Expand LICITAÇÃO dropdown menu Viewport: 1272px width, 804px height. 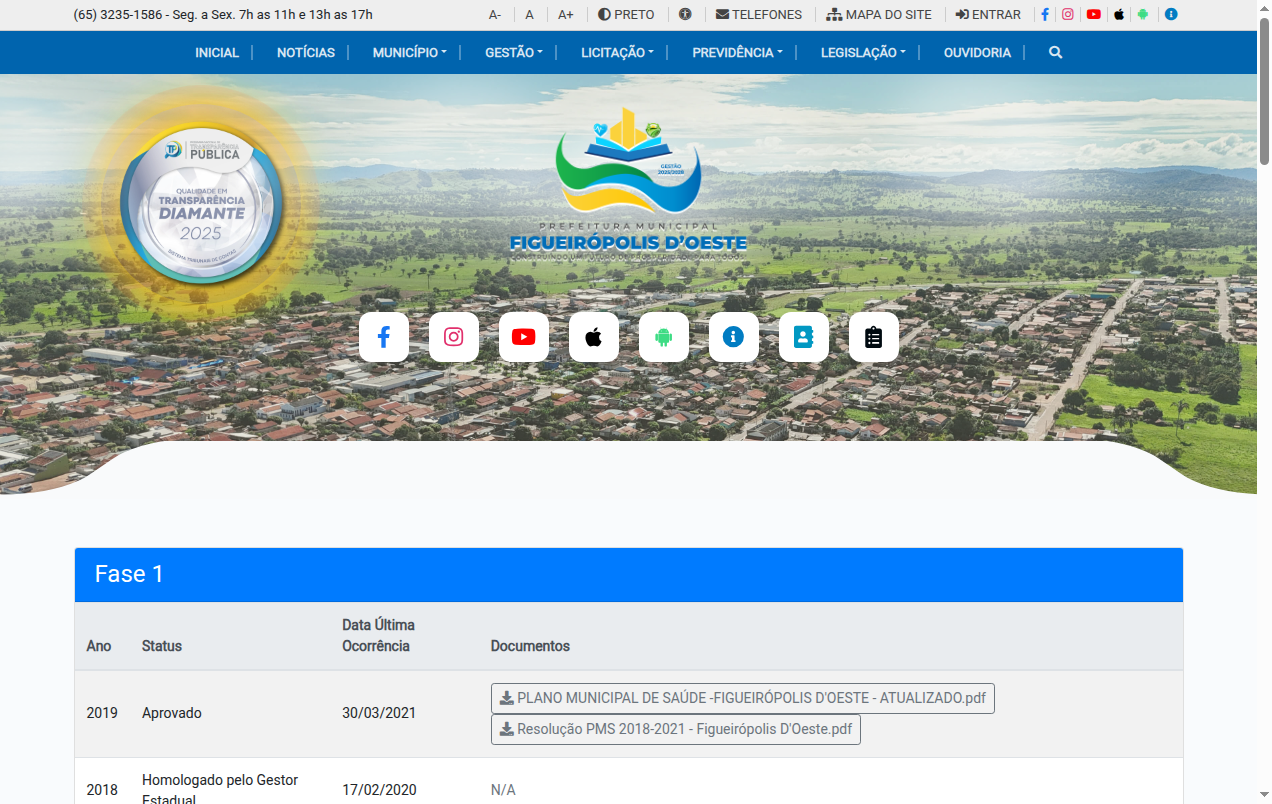click(x=617, y=52)
